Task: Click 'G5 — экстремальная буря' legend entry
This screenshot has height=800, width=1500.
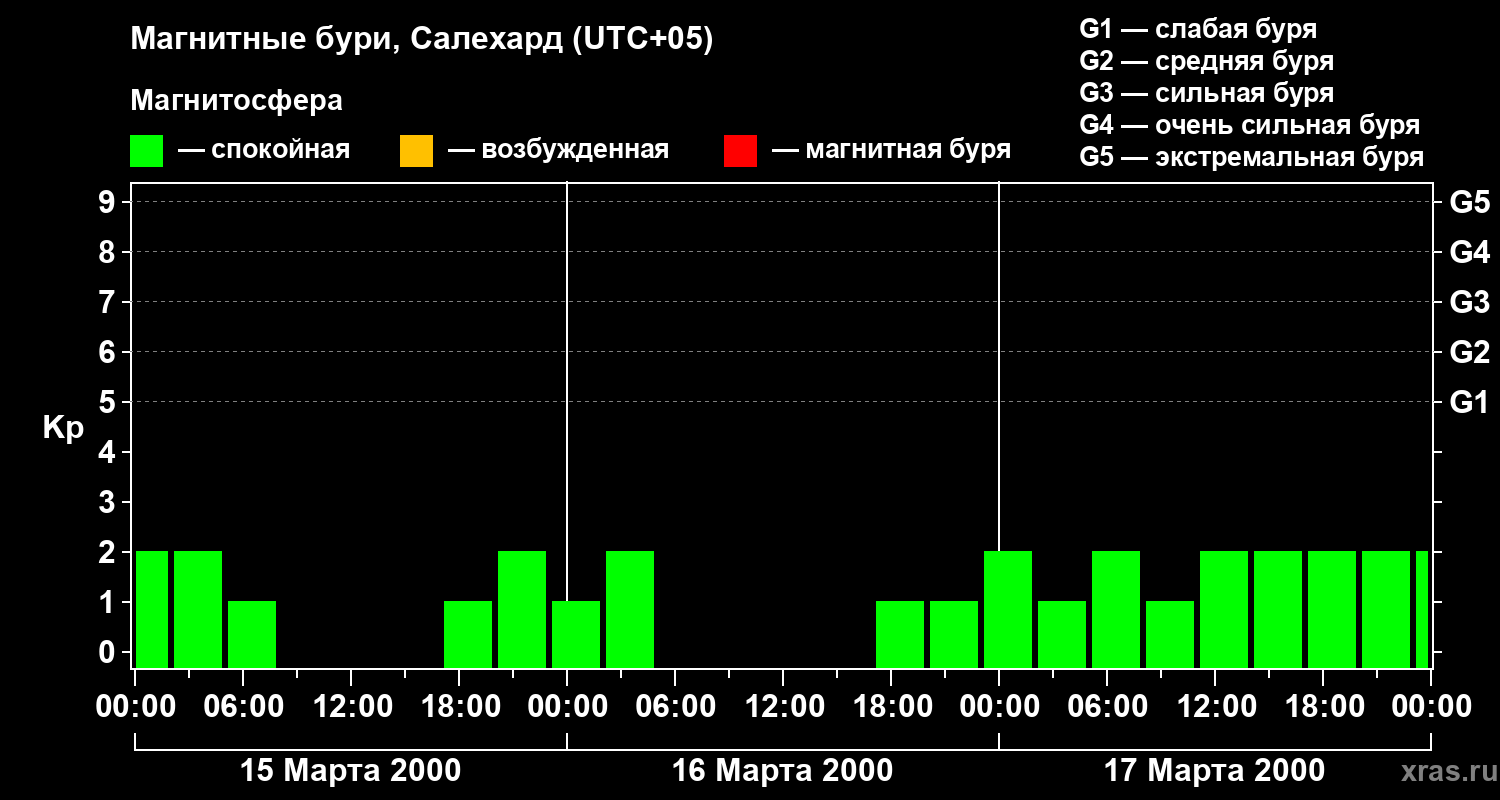Action: pyautogui.click(x=1251, y=157)
